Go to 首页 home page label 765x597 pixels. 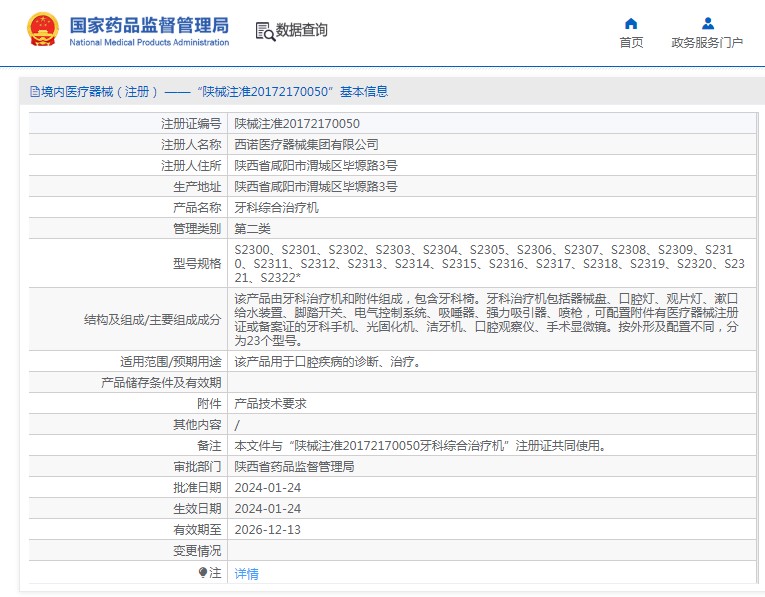coord(631,42)
